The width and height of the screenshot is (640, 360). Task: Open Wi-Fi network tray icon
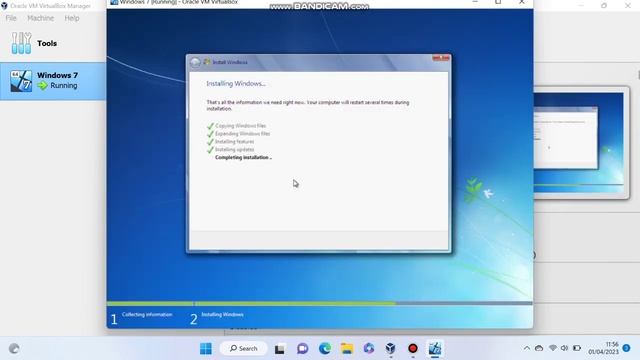[x=553, y=349]
